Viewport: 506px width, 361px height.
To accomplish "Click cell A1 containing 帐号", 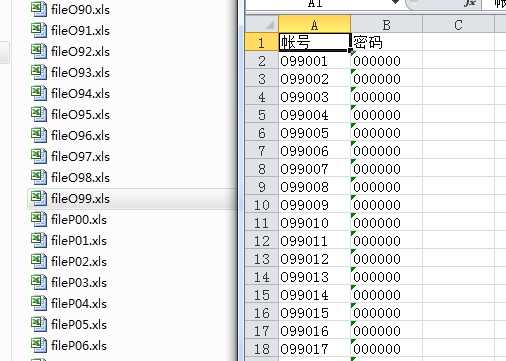I will coord(315,42).
